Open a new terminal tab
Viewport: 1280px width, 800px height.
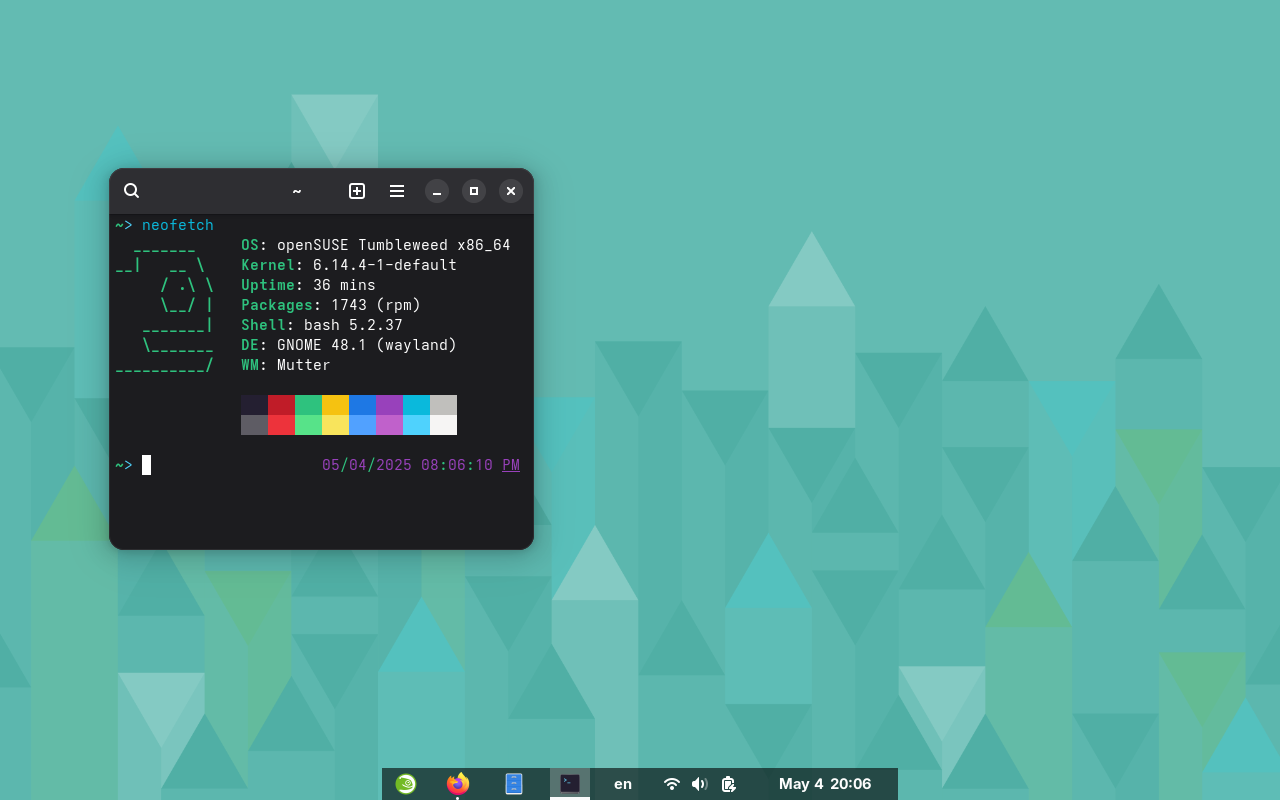click(x=357, y=191)
